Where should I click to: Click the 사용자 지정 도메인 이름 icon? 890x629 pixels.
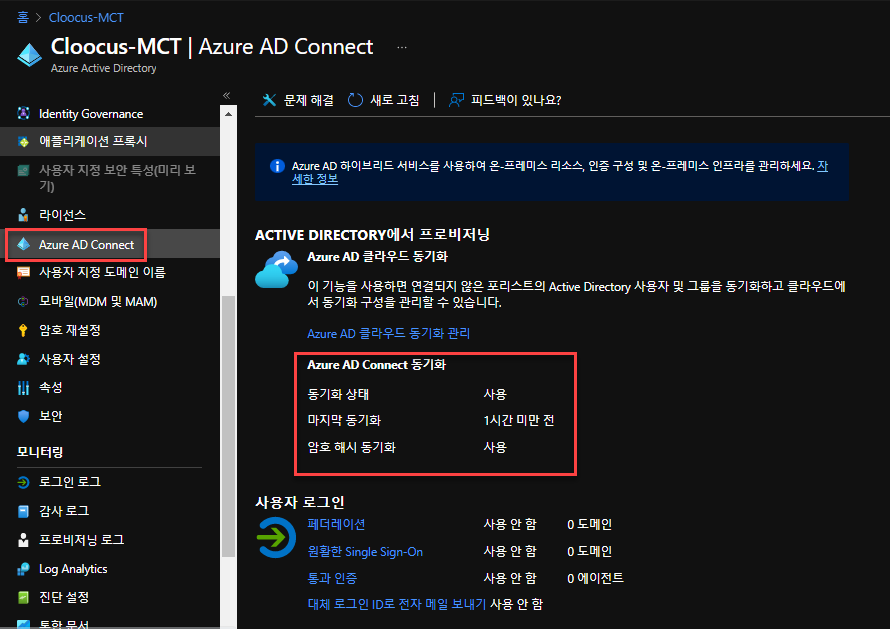point(23,272)
